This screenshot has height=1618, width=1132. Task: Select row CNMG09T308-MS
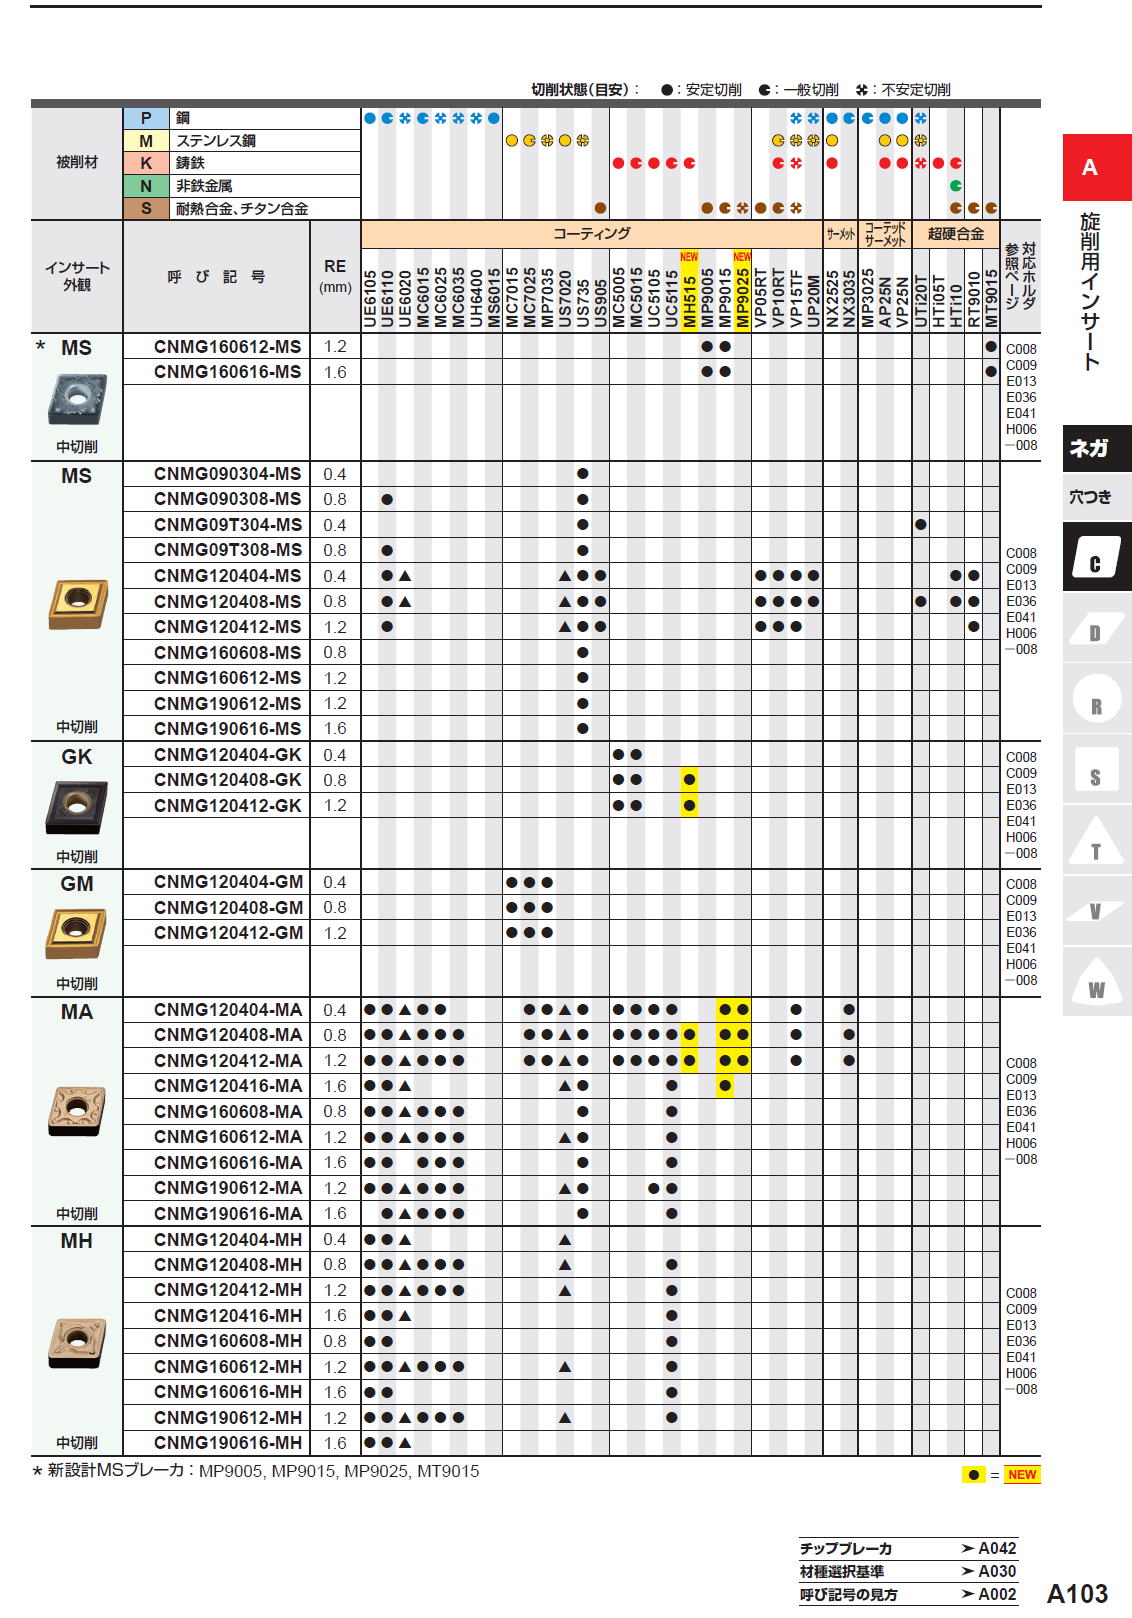tap(561, 550)
